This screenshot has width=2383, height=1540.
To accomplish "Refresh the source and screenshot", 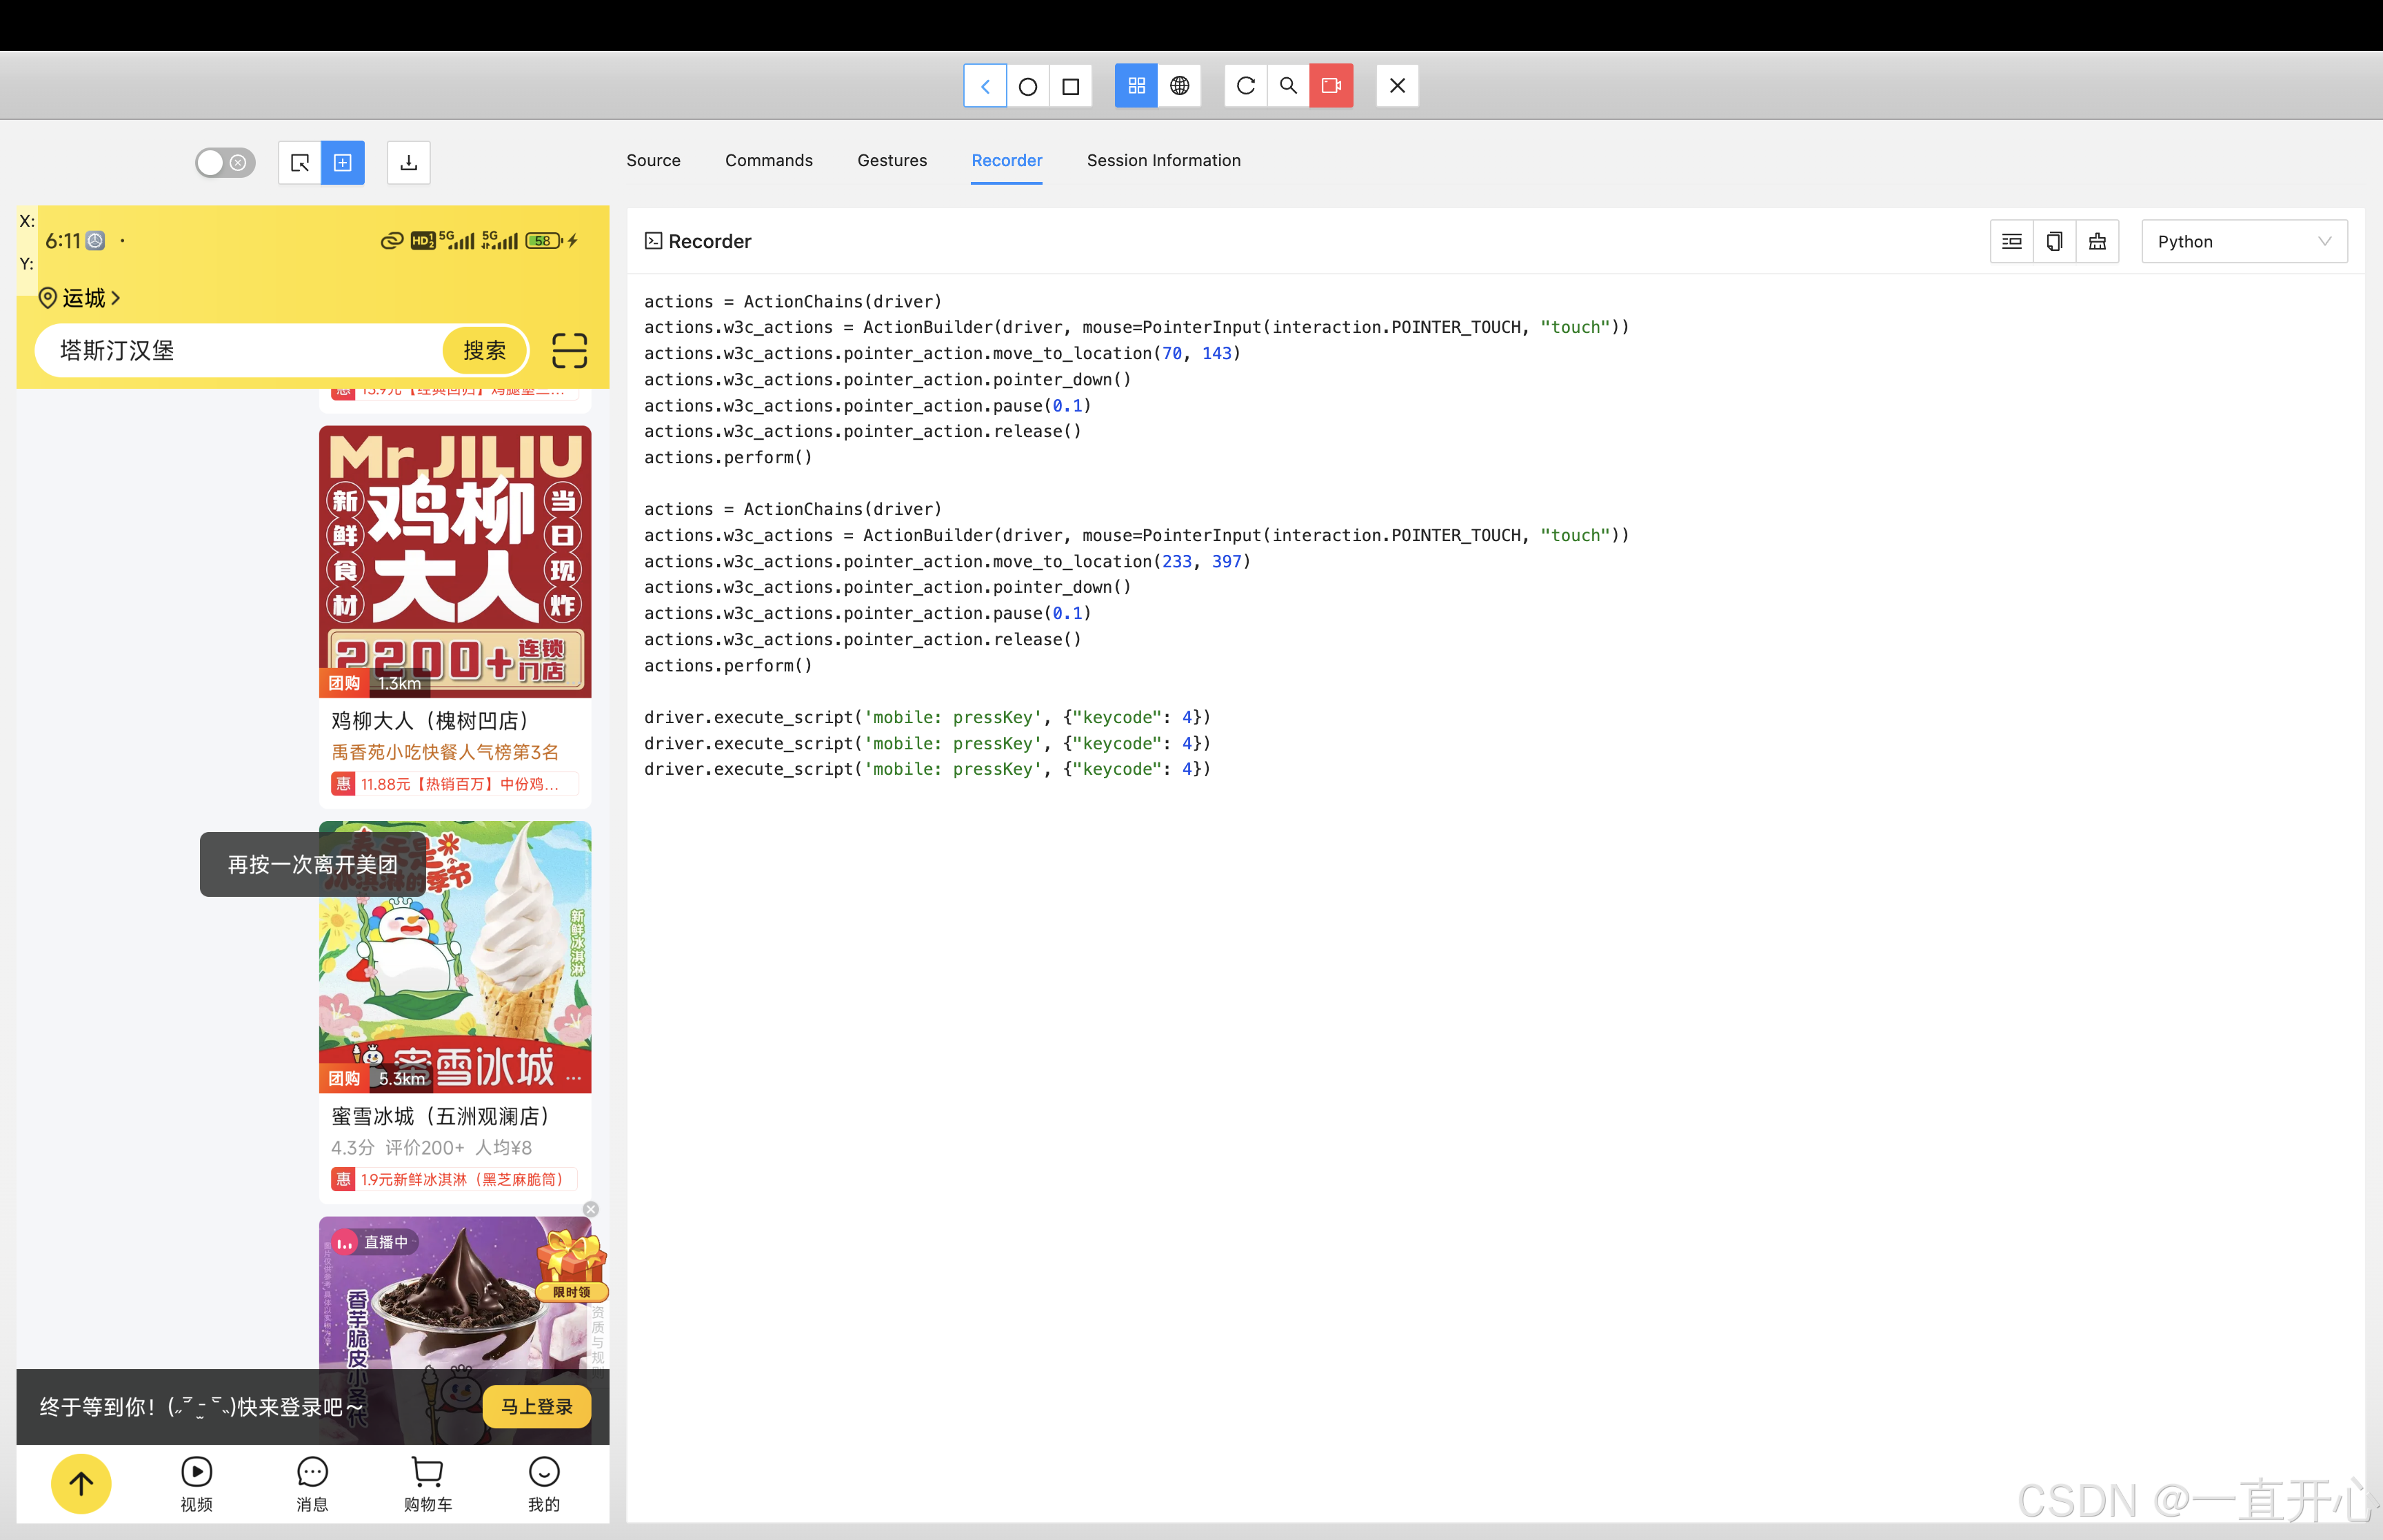I will click(x=1245, y=86).
